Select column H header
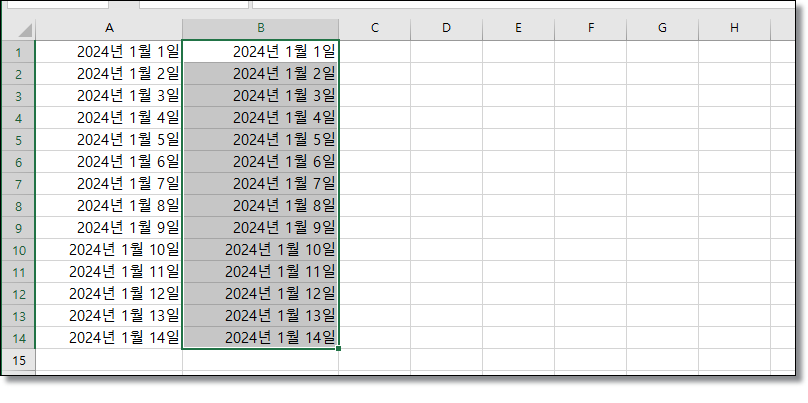Viewport: 808px width, 403px height. pyautogui.click(x=734, y=29)
